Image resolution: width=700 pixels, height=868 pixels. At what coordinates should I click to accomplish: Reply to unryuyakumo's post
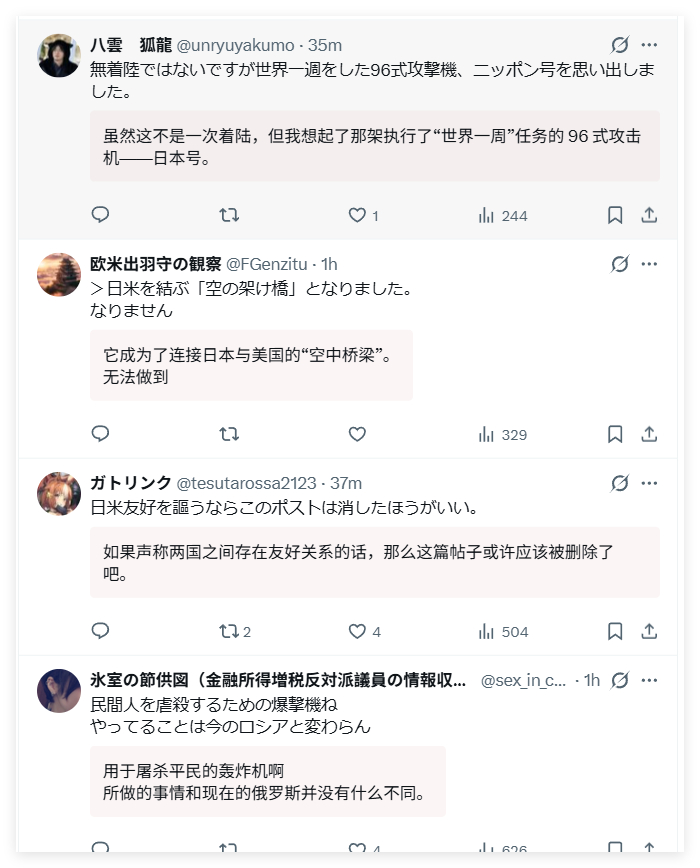[x=100, y=215]
